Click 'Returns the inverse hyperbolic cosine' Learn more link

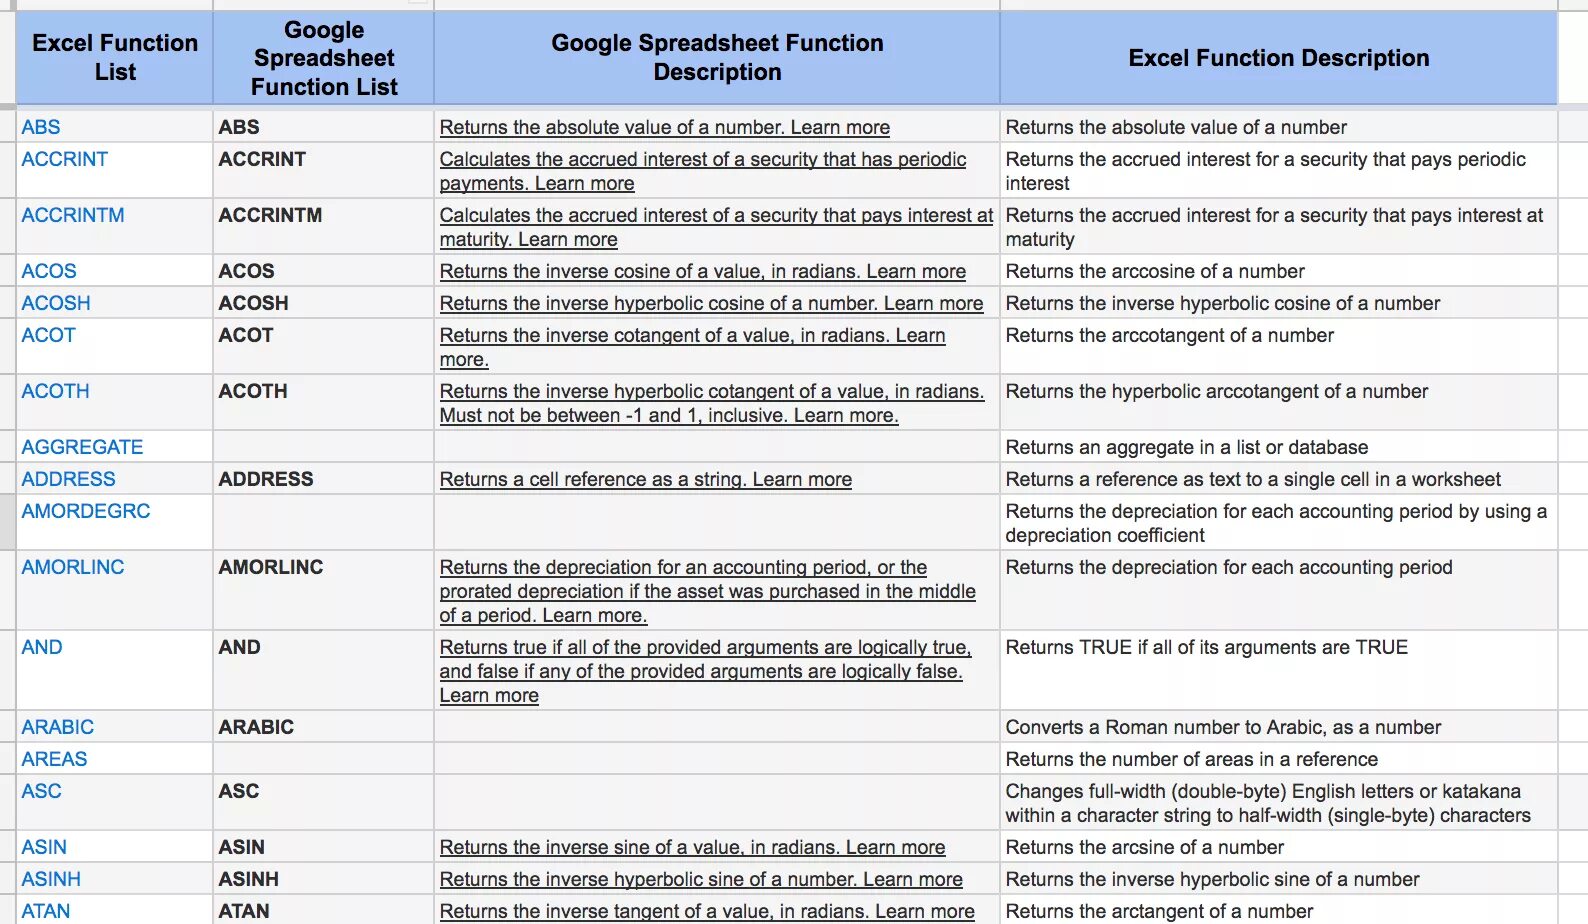click(712, 303)
